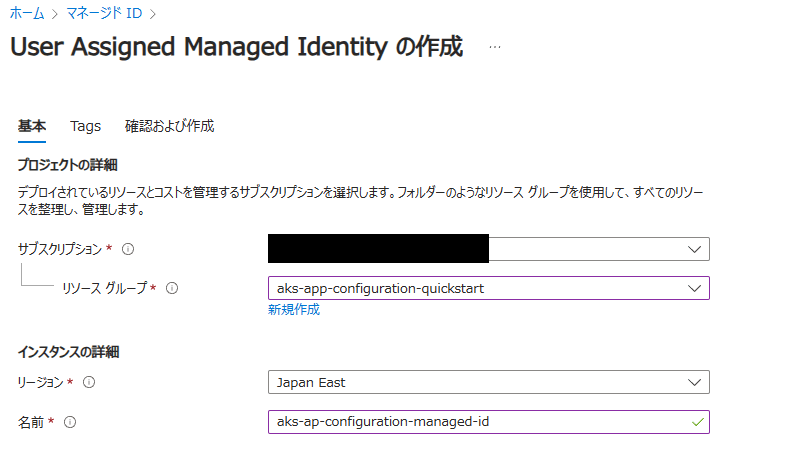Image resolution: width=788 pixels, height=459 pixels.
Task: Show info tooltip for リソース グループ
Action: pyautogui.click(x=172, y=288)
